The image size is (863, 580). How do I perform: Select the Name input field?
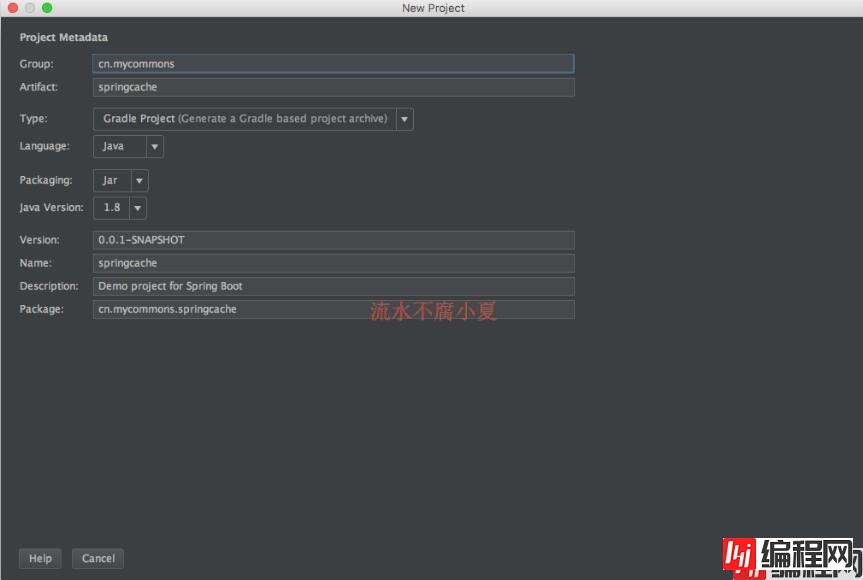tap(333, 263)
